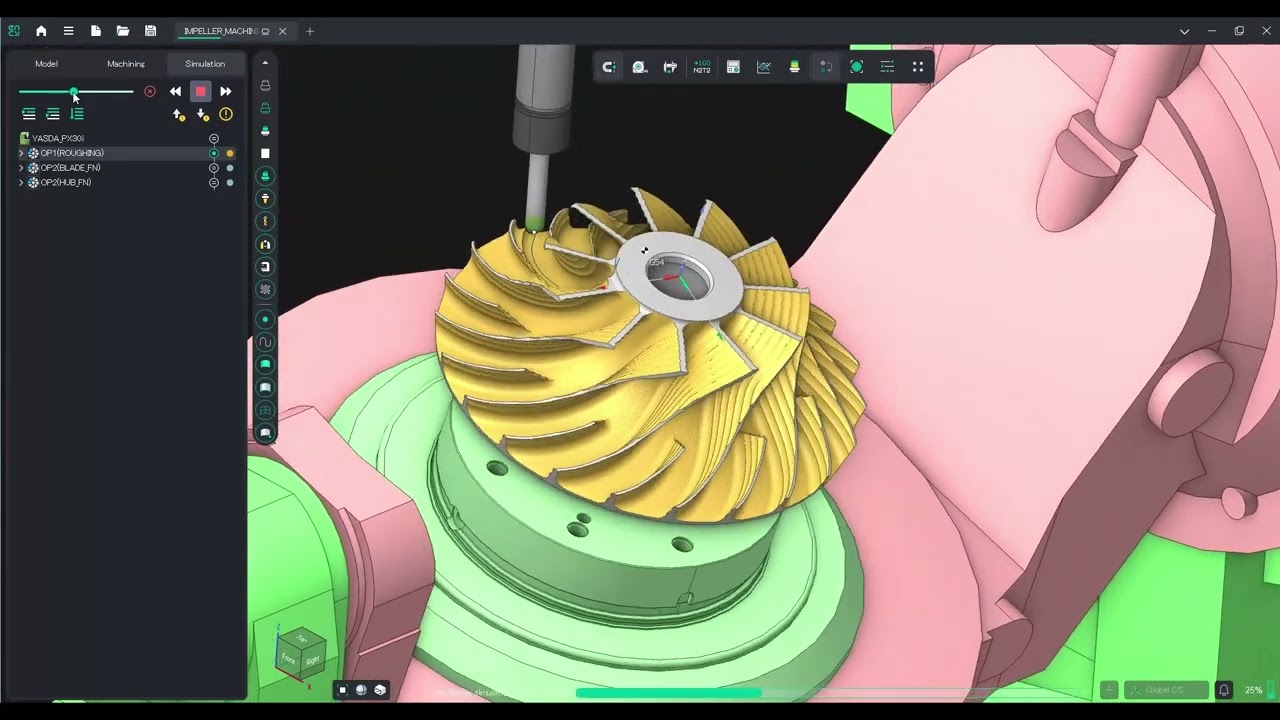Click the small square icon in bottom bar
Viewport: 1280px width, 720px height.
pos(342,690)
